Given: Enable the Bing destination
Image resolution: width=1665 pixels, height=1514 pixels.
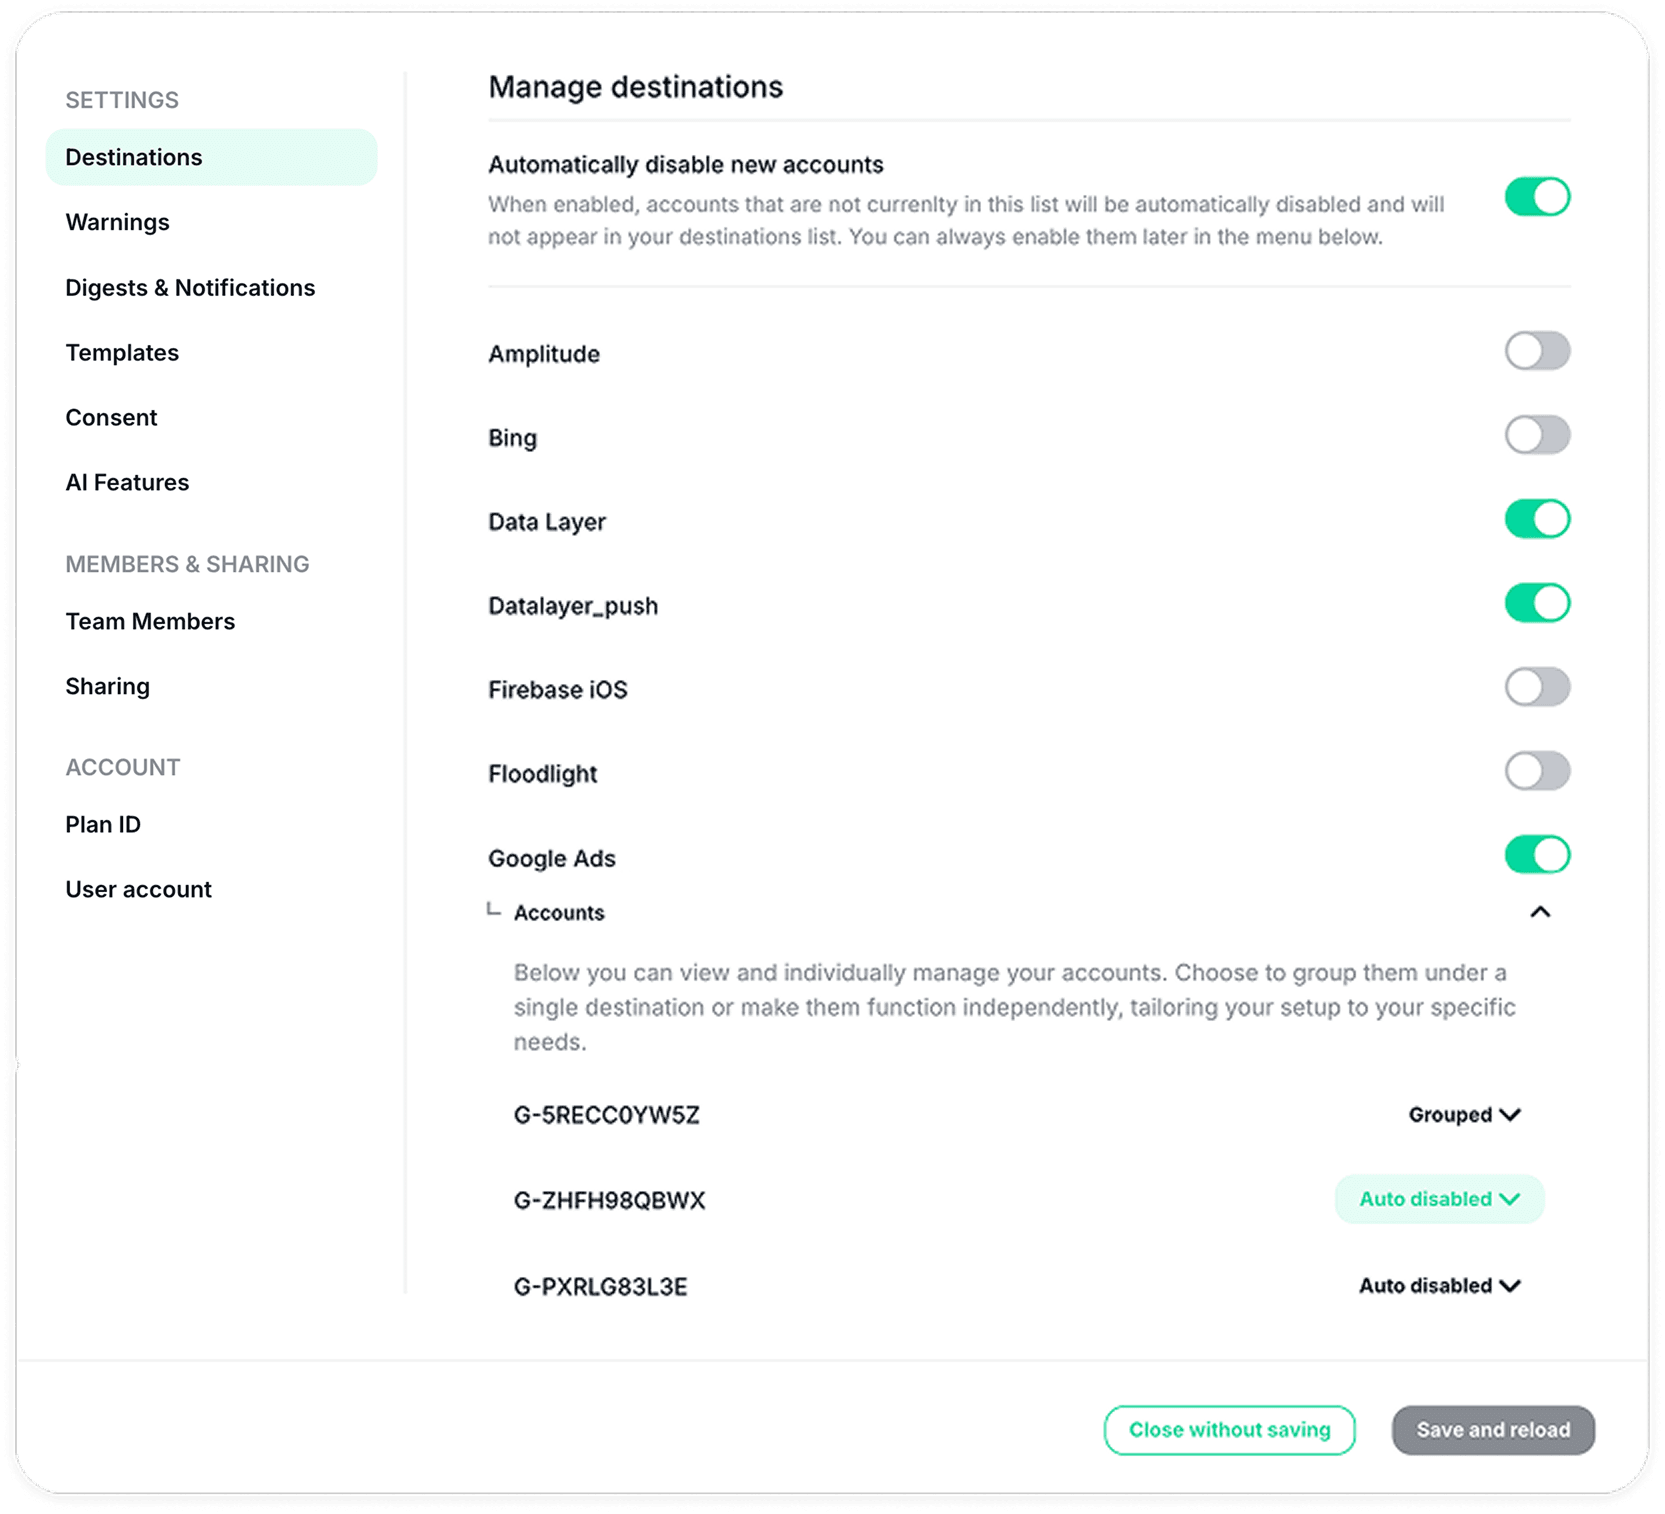Looking at the screenshot, I should [1537, 436].
